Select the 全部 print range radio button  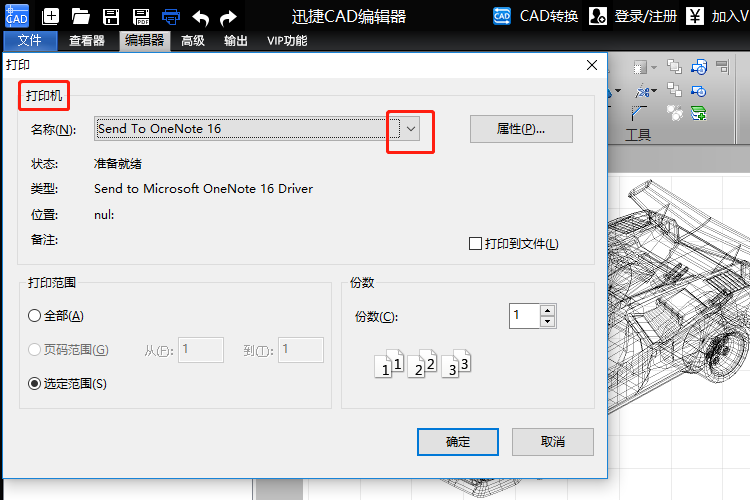tap(35, 316)
